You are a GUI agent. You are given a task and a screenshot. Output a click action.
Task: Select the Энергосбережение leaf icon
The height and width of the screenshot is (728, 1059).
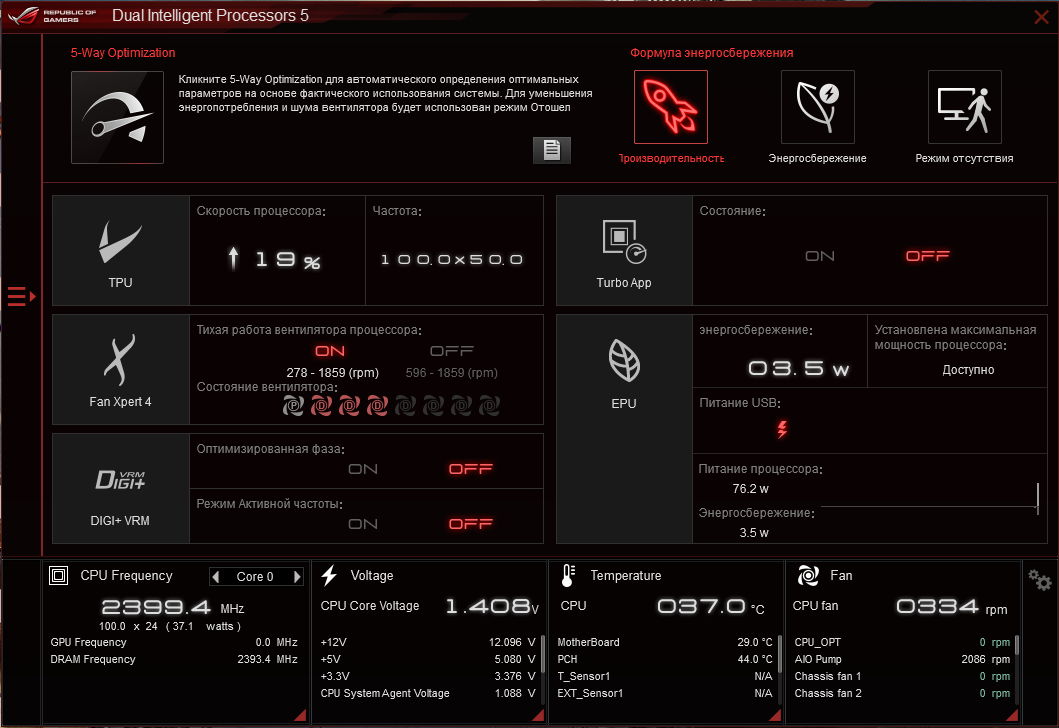[817, 107]
